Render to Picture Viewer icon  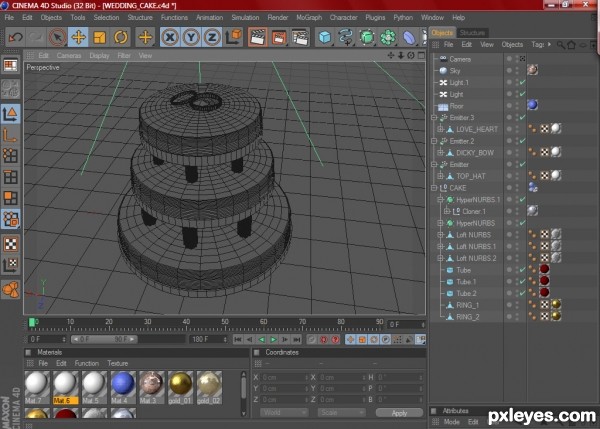279,37
